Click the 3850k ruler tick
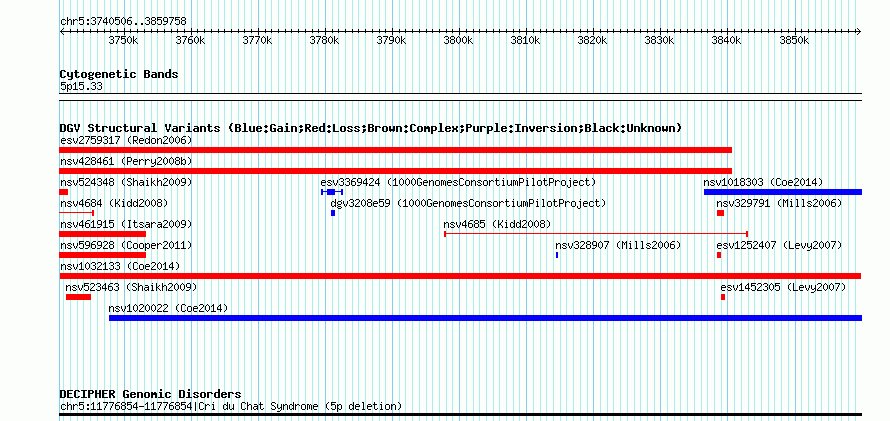This screenshot has height=421, width=890. [794, 40]
